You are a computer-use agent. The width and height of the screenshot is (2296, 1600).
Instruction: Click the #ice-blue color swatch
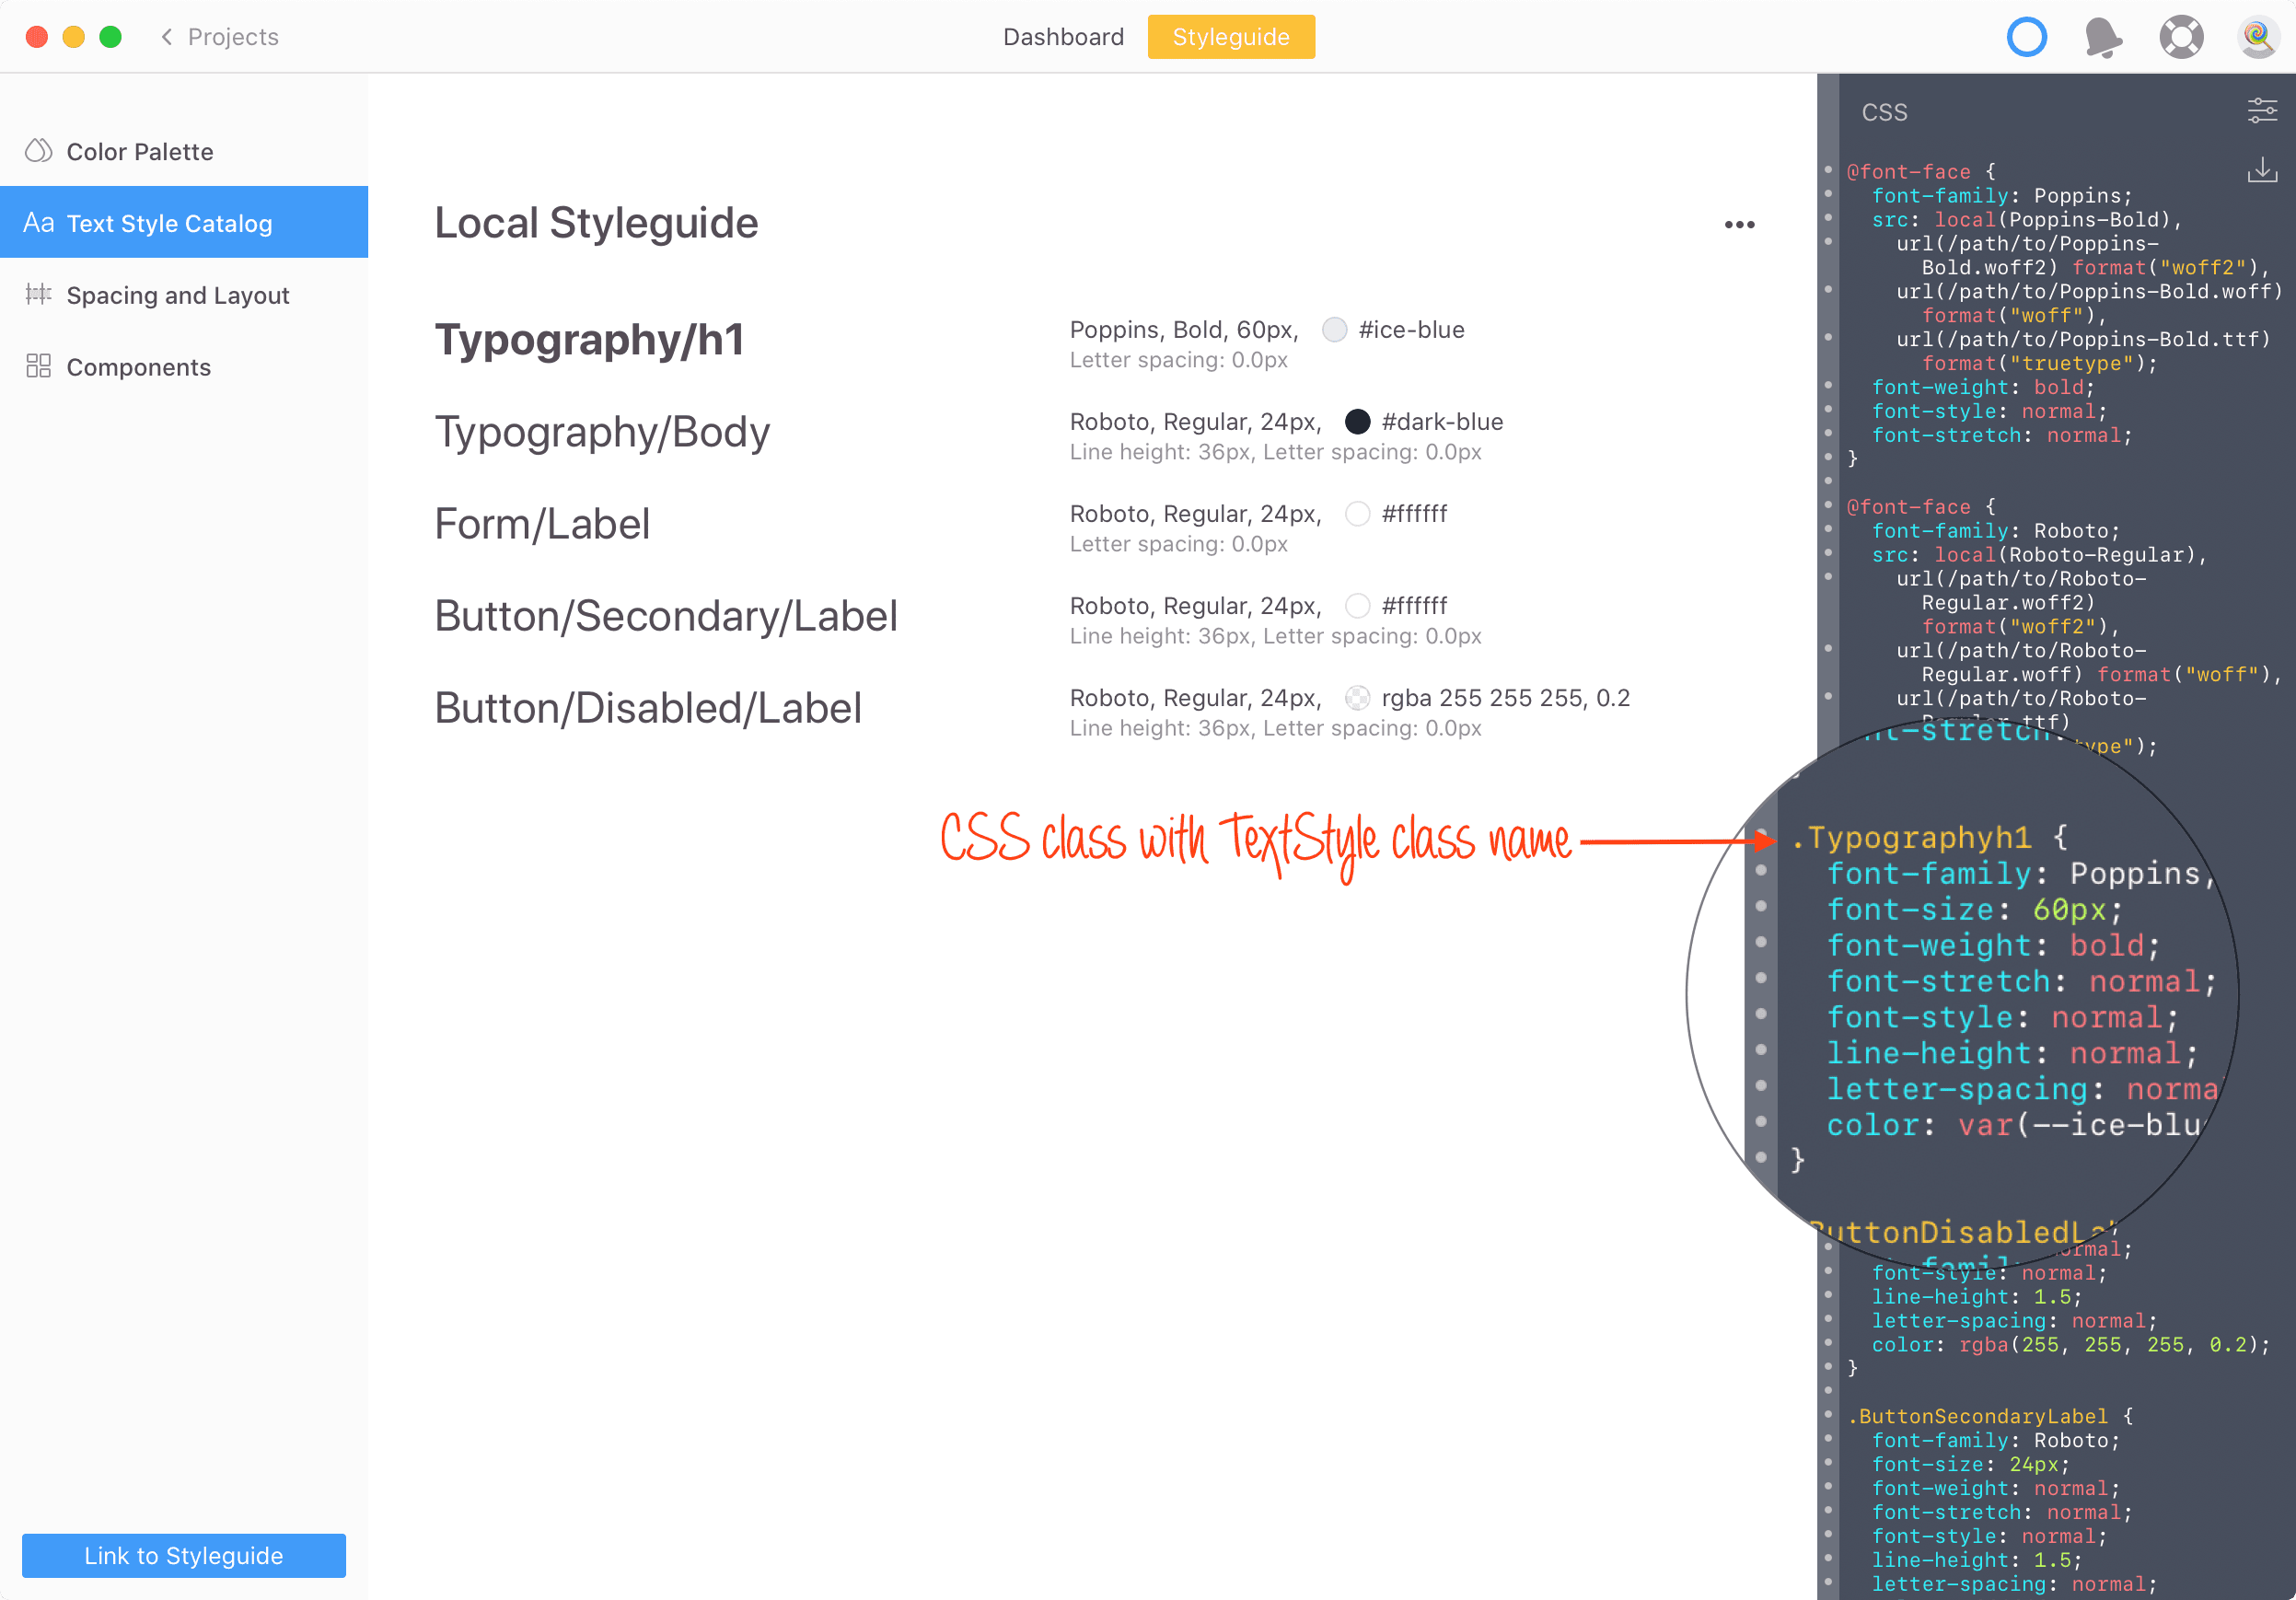(x=1334, y=330)
